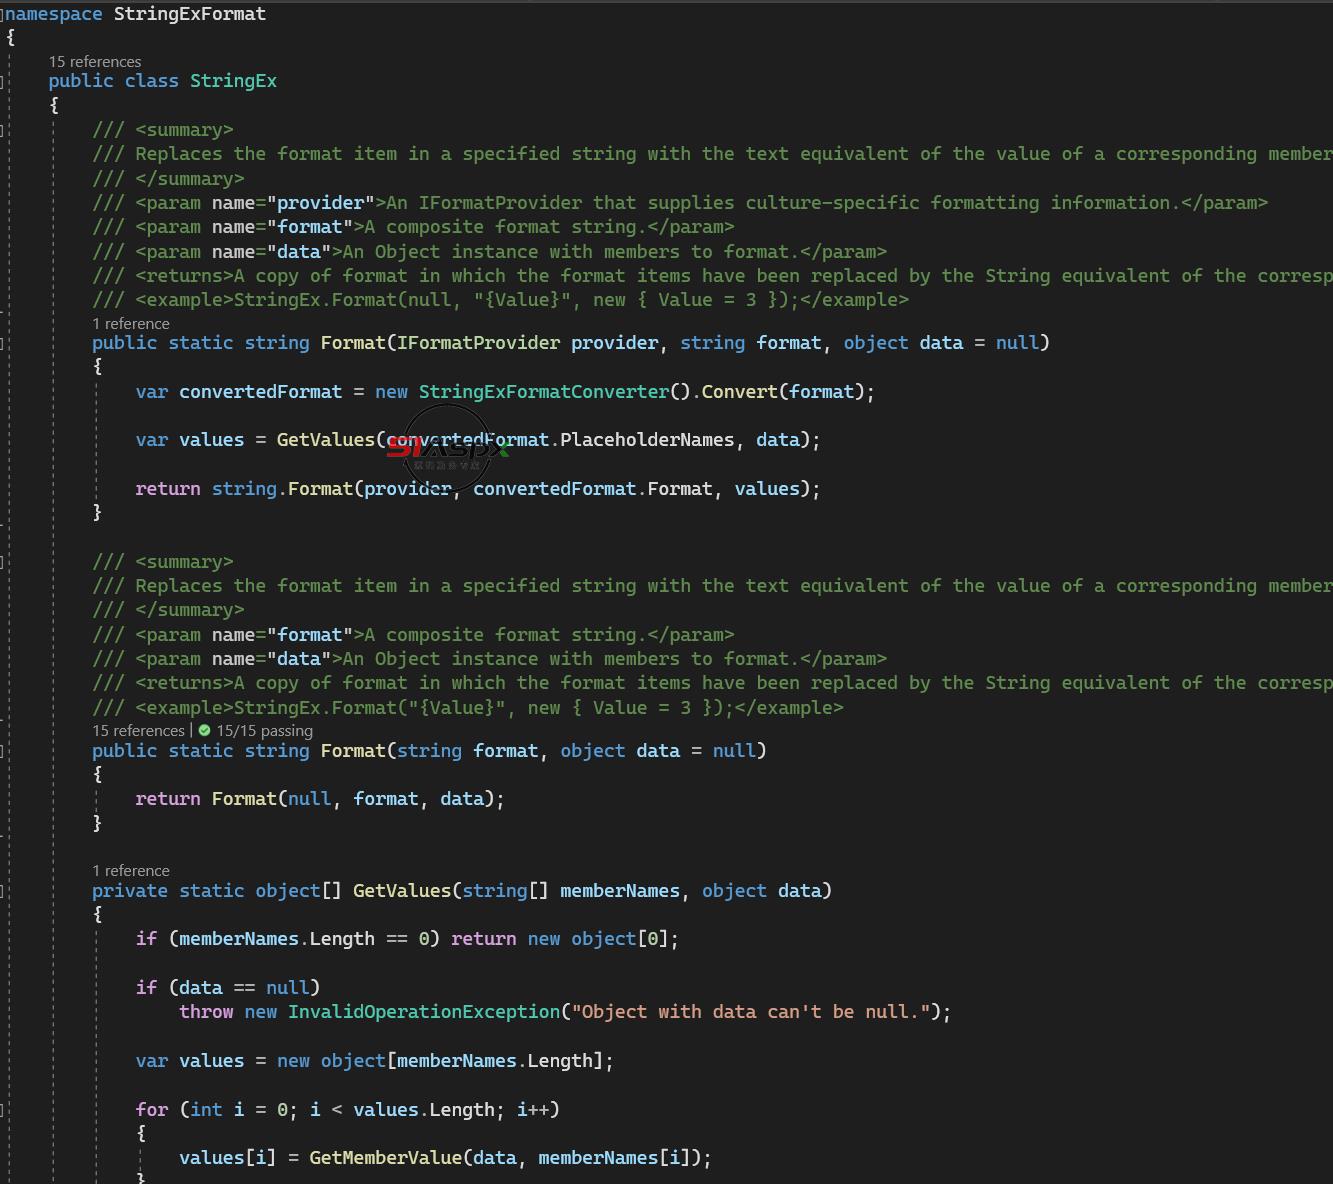This screenshot has height=1184, width=1333.
Task: Show the 15/15 passing test results
Action: 264,731
